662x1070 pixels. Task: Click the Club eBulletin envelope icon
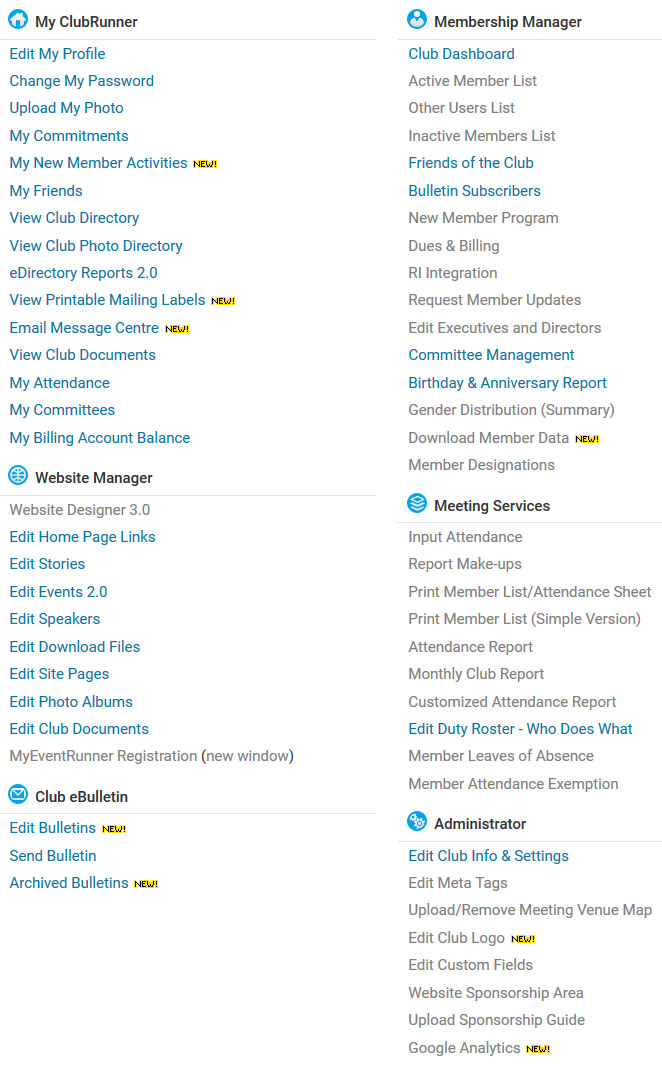click(x=18, y=795)
